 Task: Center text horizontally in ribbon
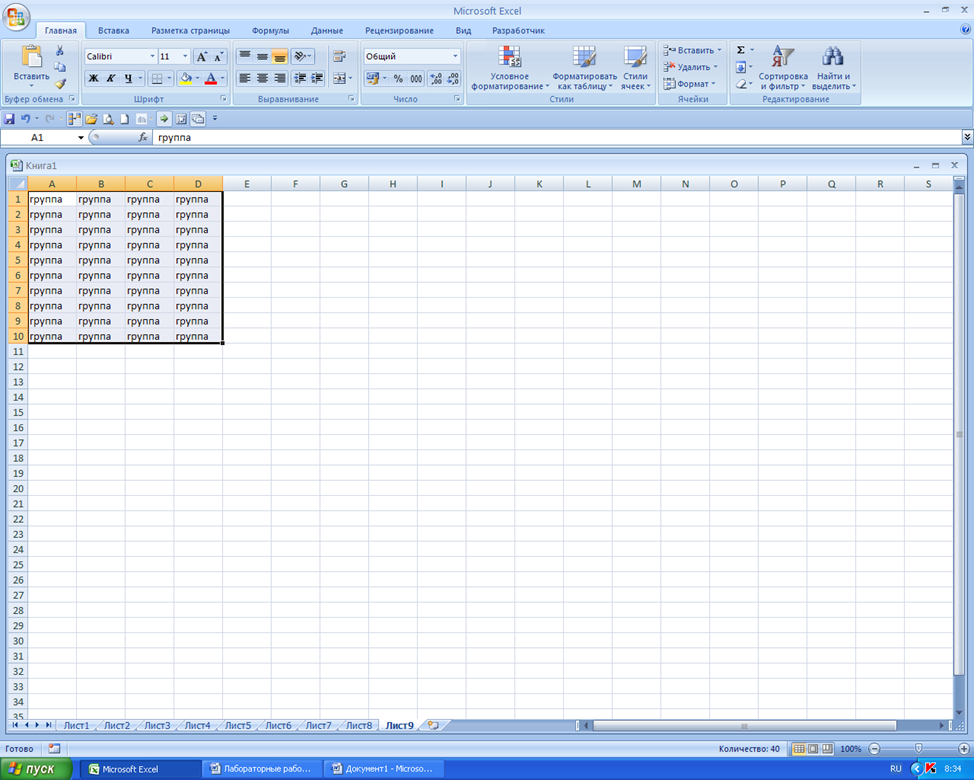262,78
